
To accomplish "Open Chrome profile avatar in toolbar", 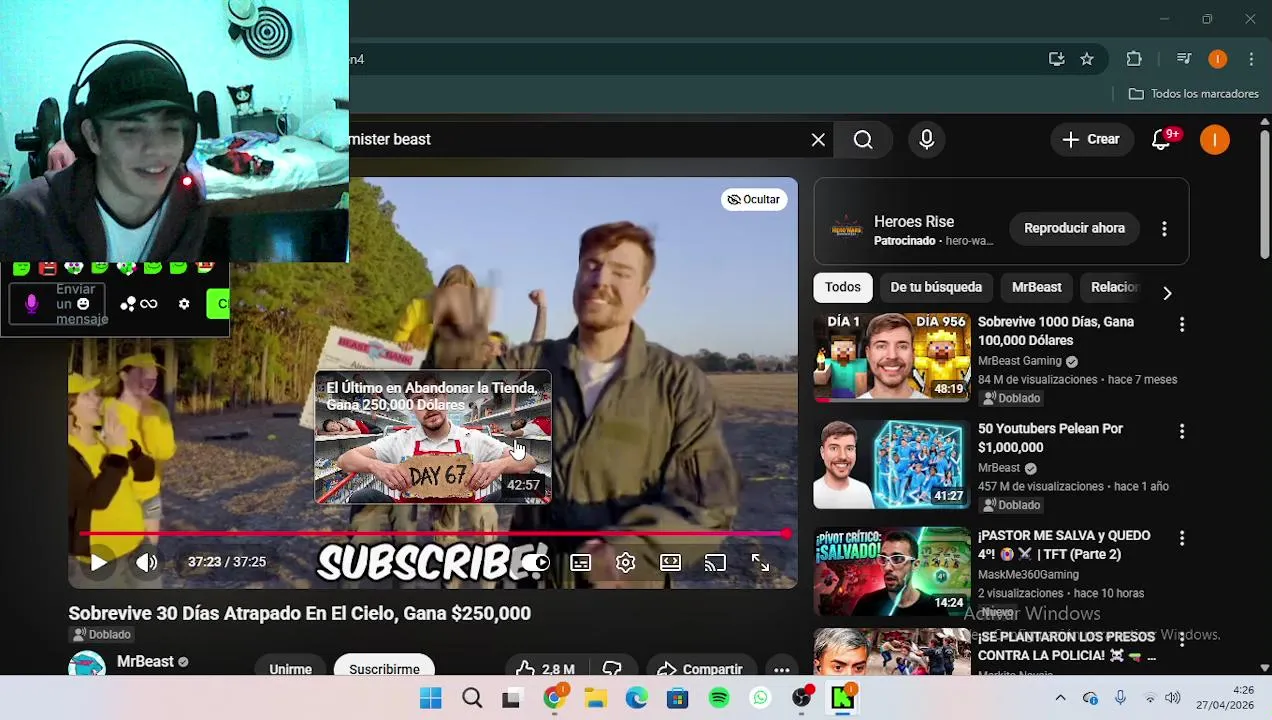I will pyautogui.click(x=1217, y=59).
